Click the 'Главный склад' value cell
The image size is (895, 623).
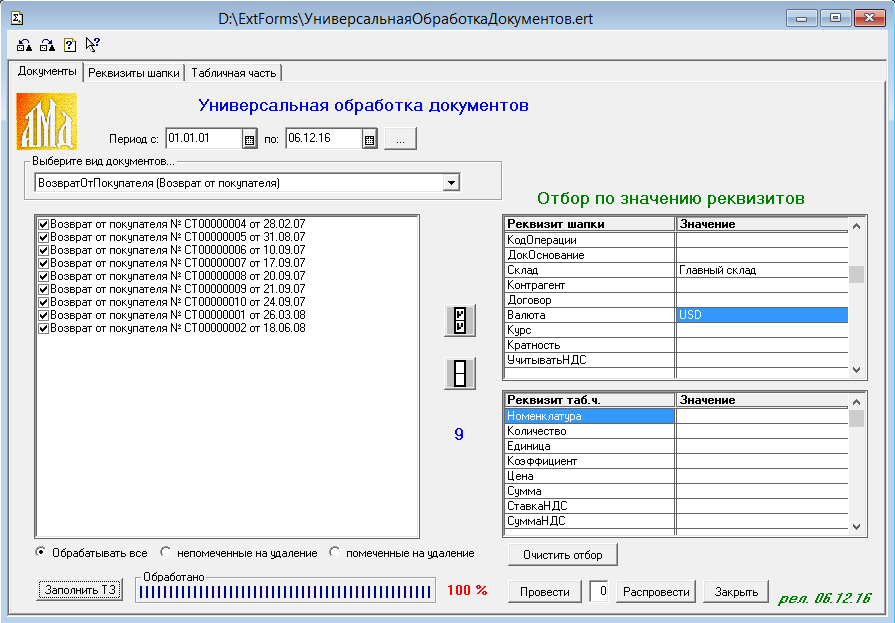[762, 270]
